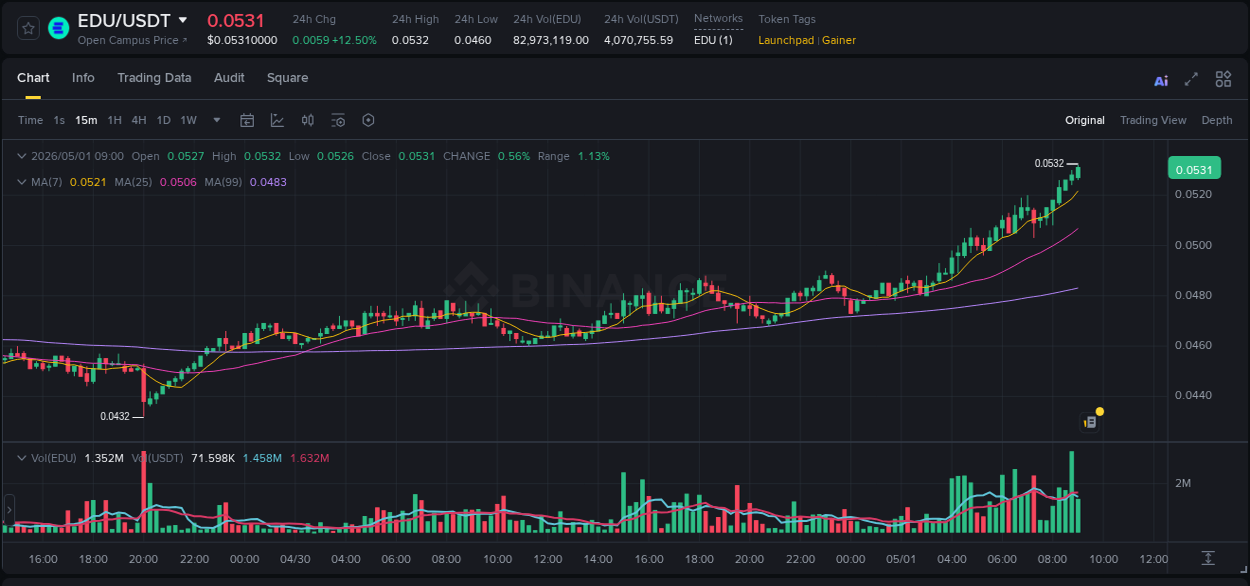Click the EDU coin logo icon

pos(58,28)
